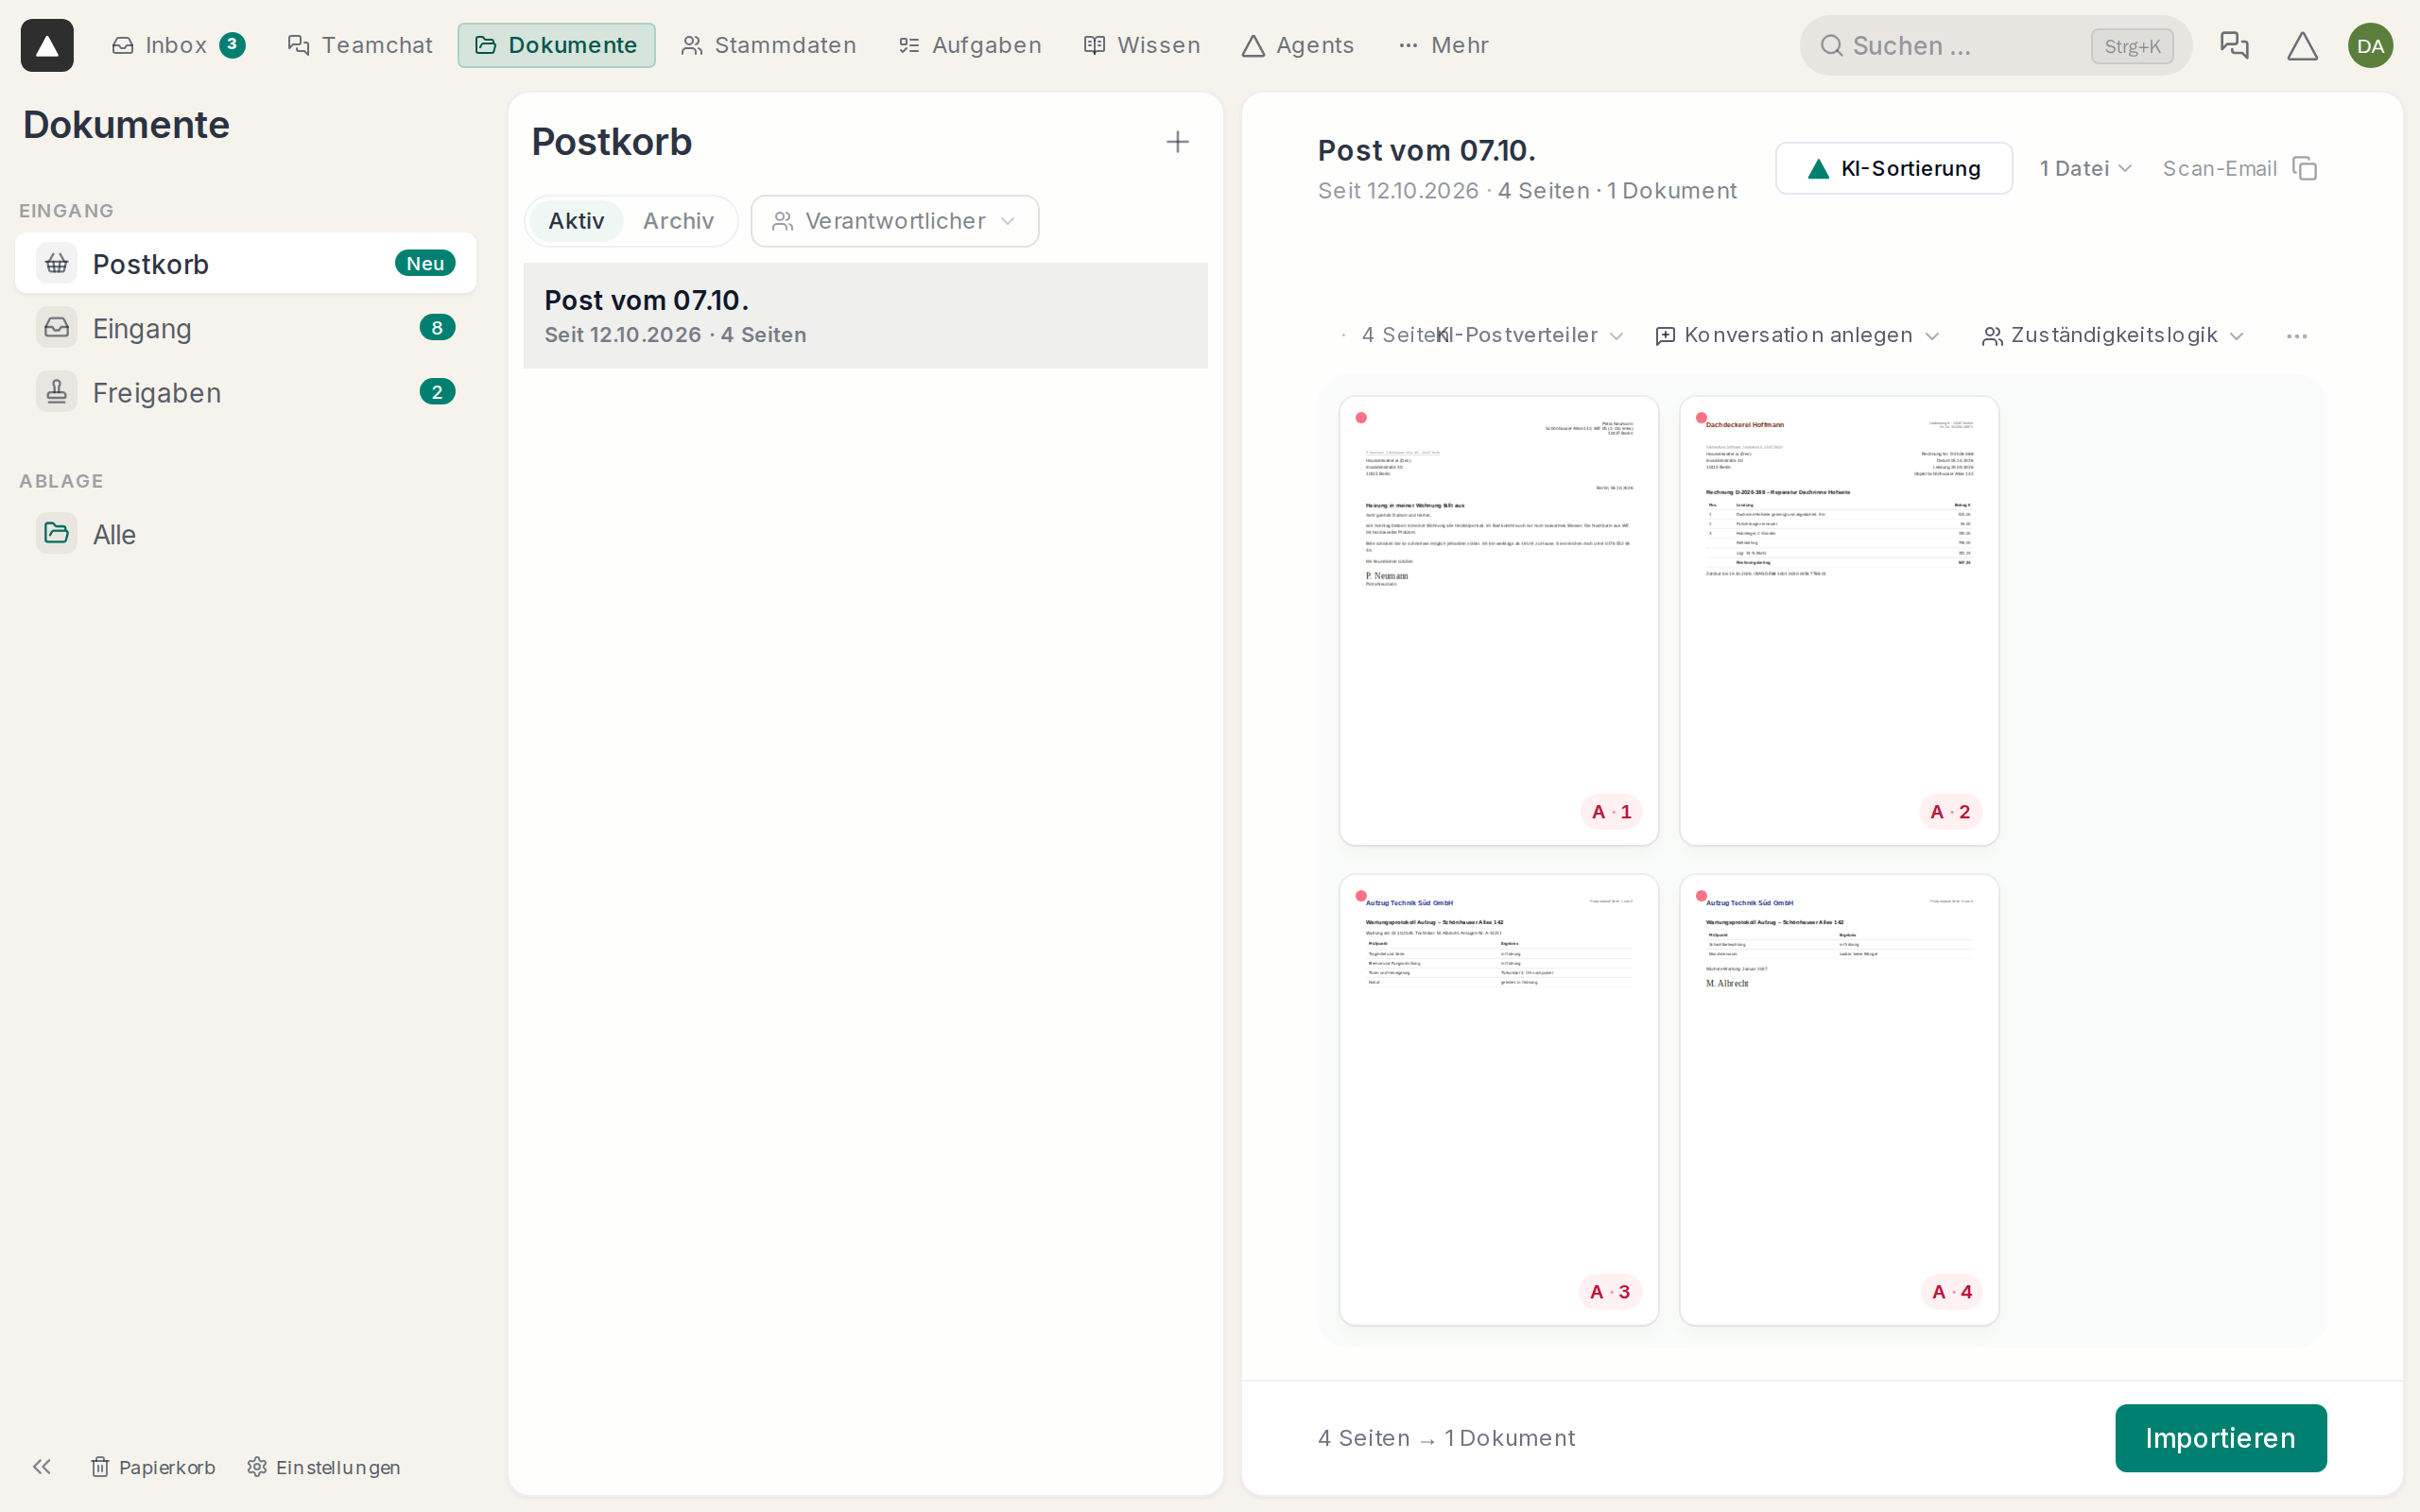The image size is (2420, 1512).
Task: Expand the 1 Datei dropdown
Action: click(x=2086, y=168)
